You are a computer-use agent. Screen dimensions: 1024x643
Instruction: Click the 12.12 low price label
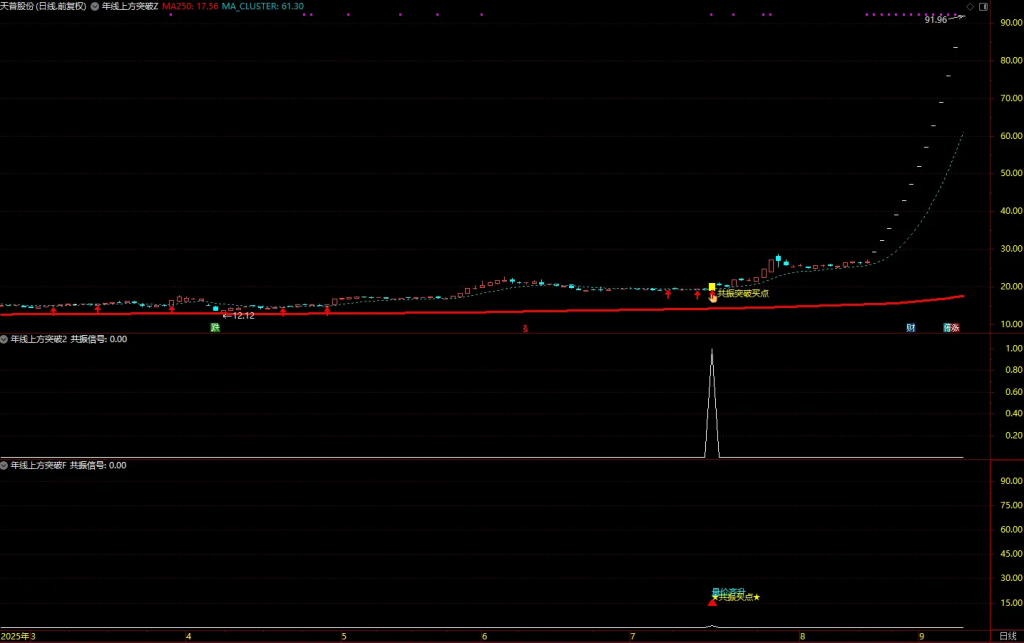tap(243, 315)
